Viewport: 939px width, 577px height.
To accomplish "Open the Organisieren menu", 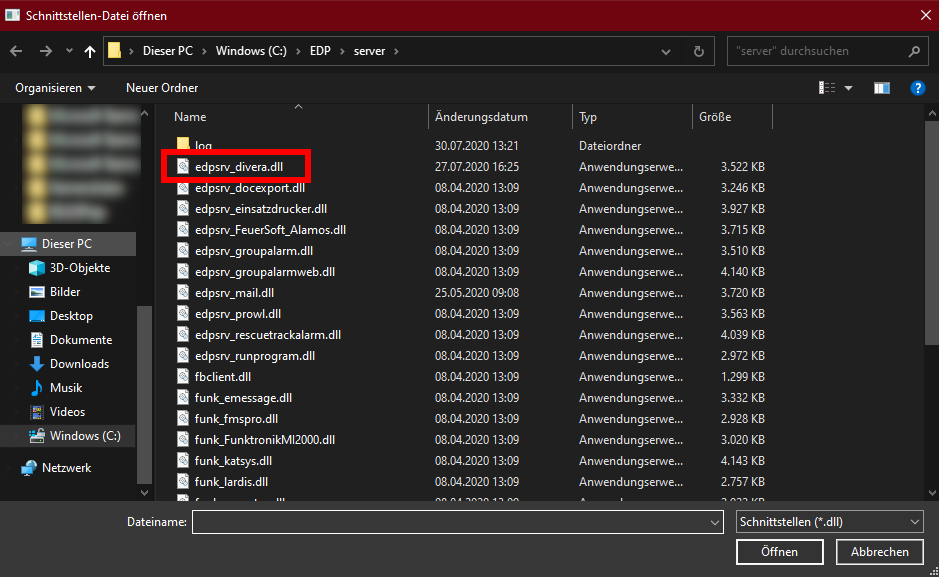I will coord(55,88).
